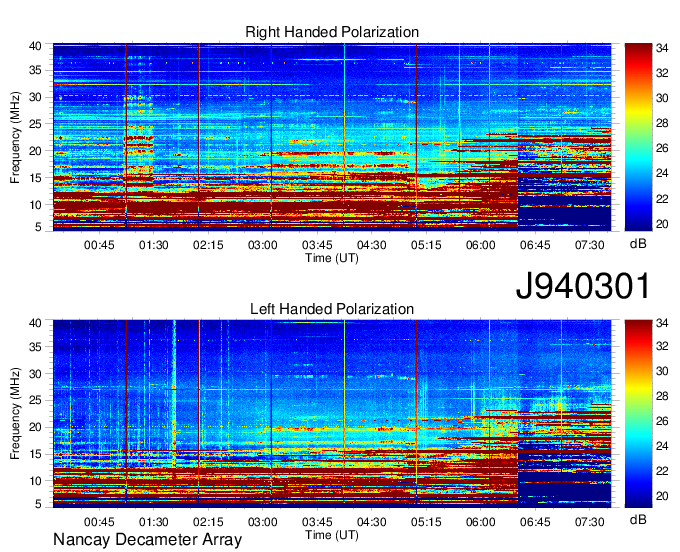Click the Right Handed Polarization spectrogram image
The image size is (680, 552).
click(332, 137)
